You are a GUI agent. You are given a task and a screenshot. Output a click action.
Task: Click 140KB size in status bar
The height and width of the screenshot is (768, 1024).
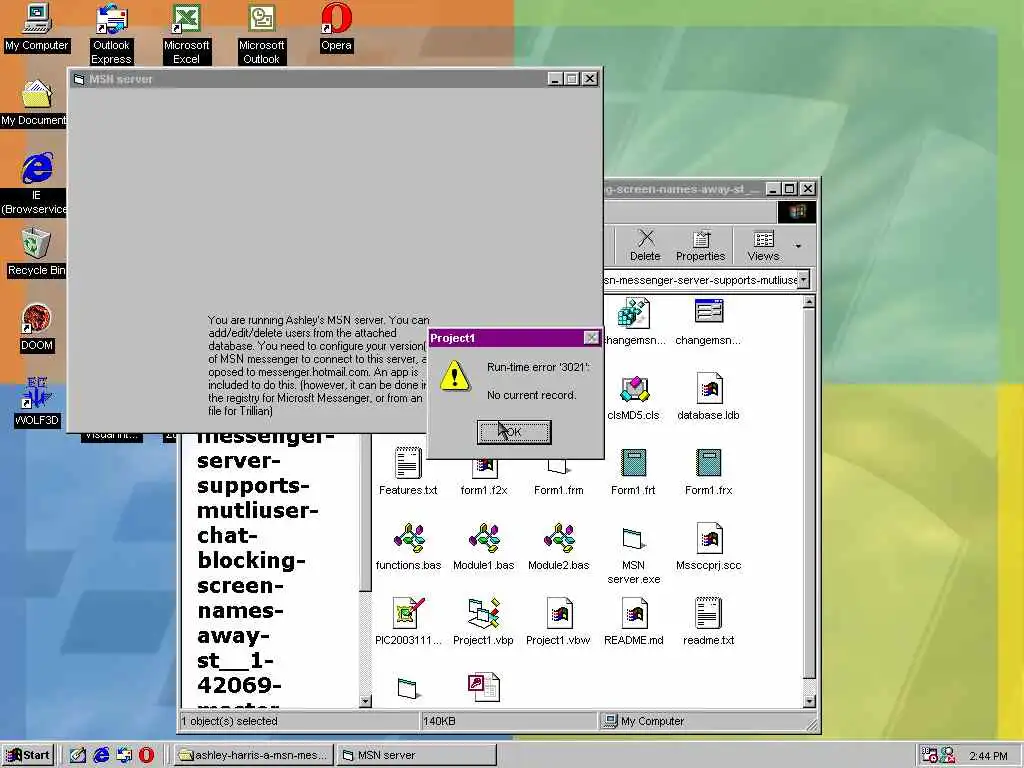tap(439, 721)
